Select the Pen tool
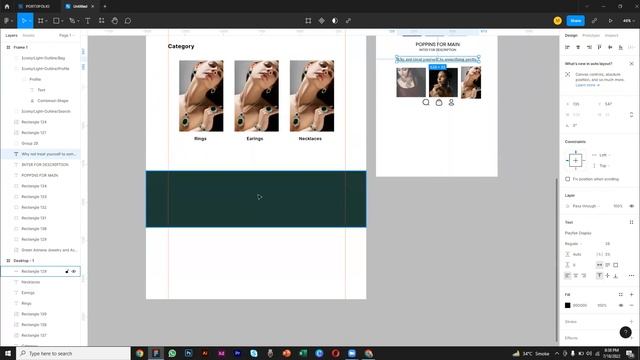 click(72, 20)
